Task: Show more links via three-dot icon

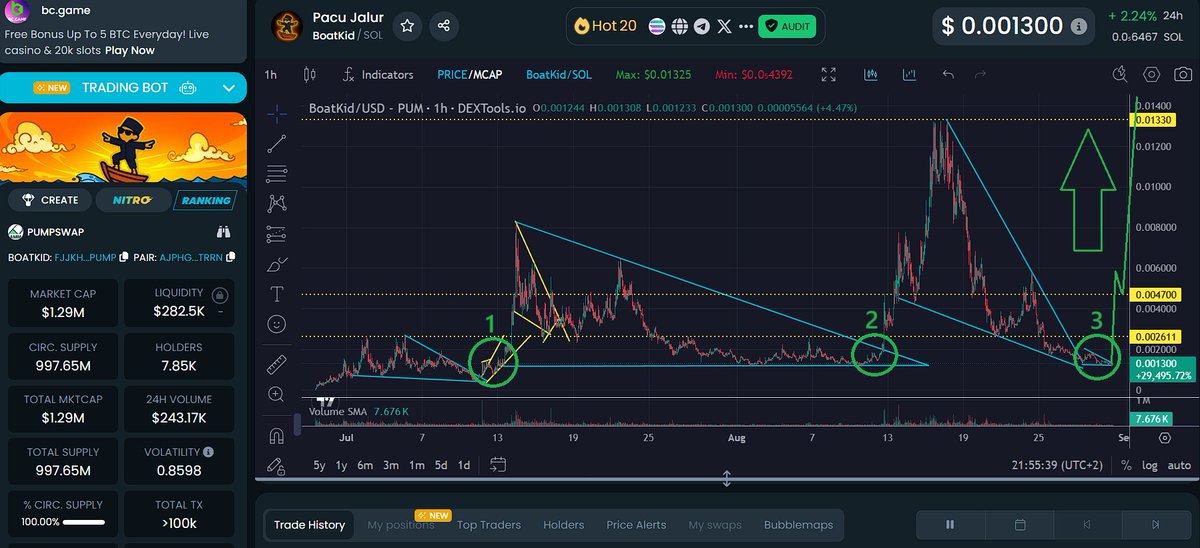Action: [746, 26]
